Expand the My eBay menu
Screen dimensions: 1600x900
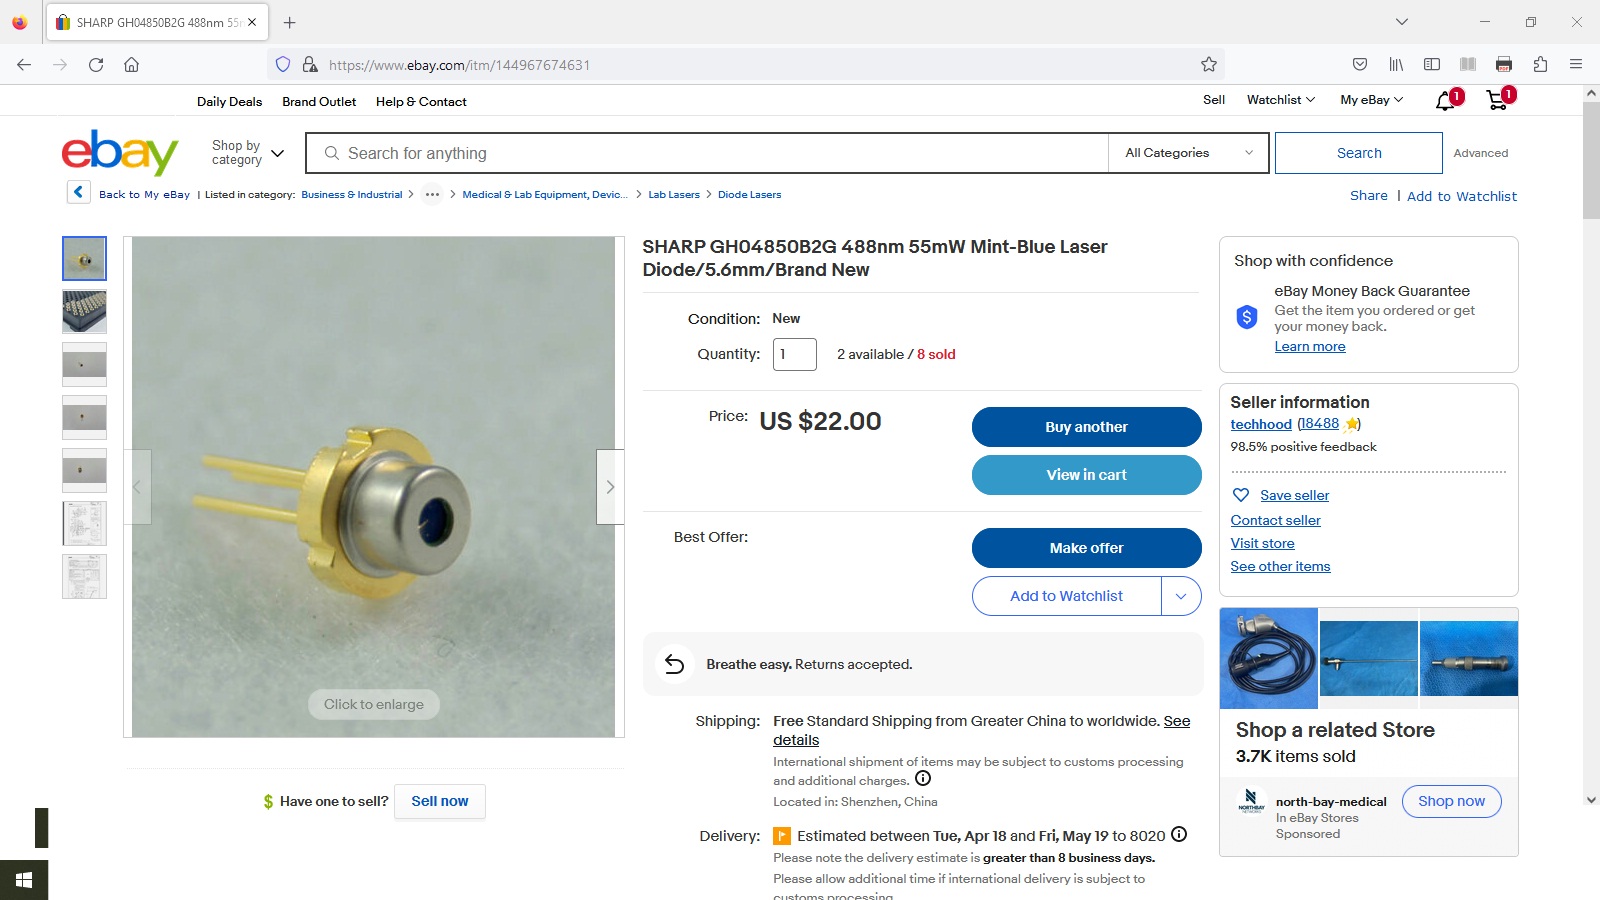pos(1372,100)
